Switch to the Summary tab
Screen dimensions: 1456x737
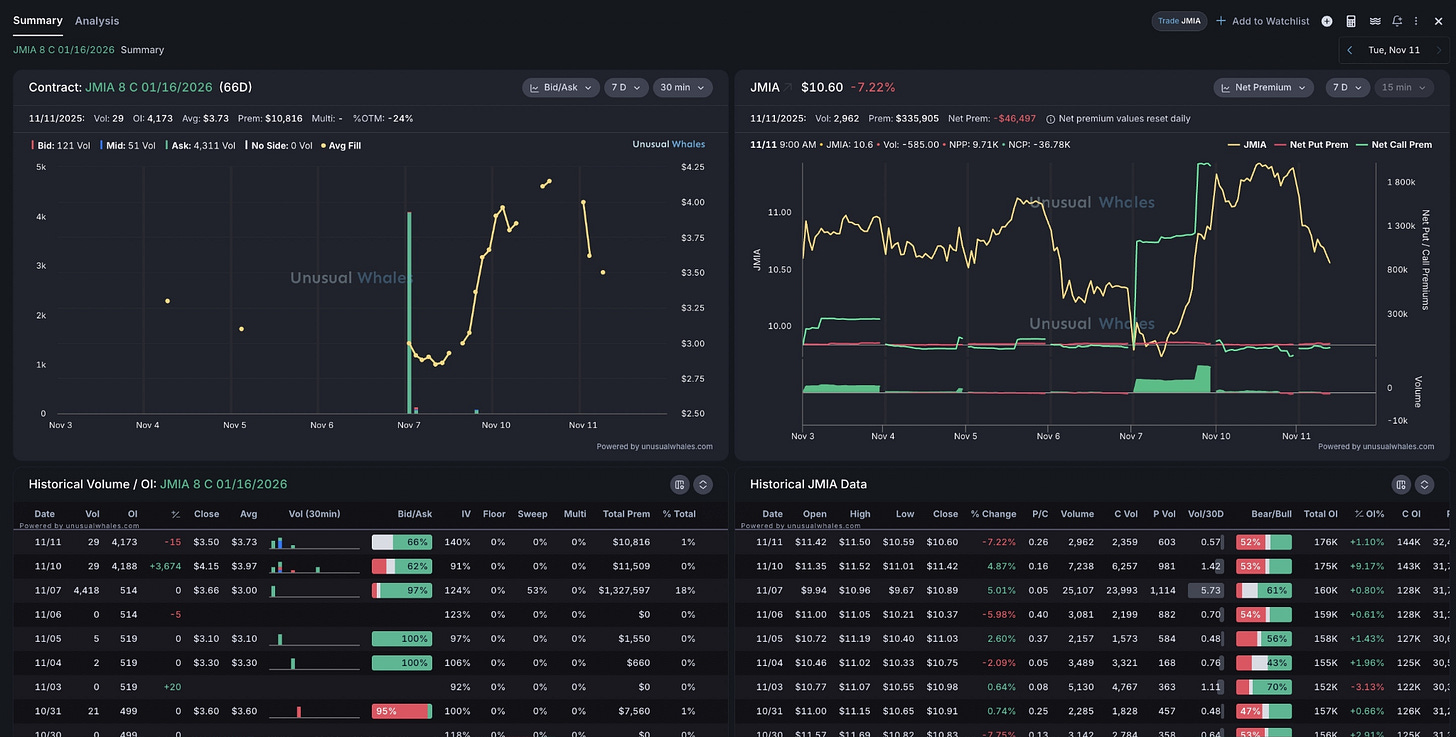38,20
